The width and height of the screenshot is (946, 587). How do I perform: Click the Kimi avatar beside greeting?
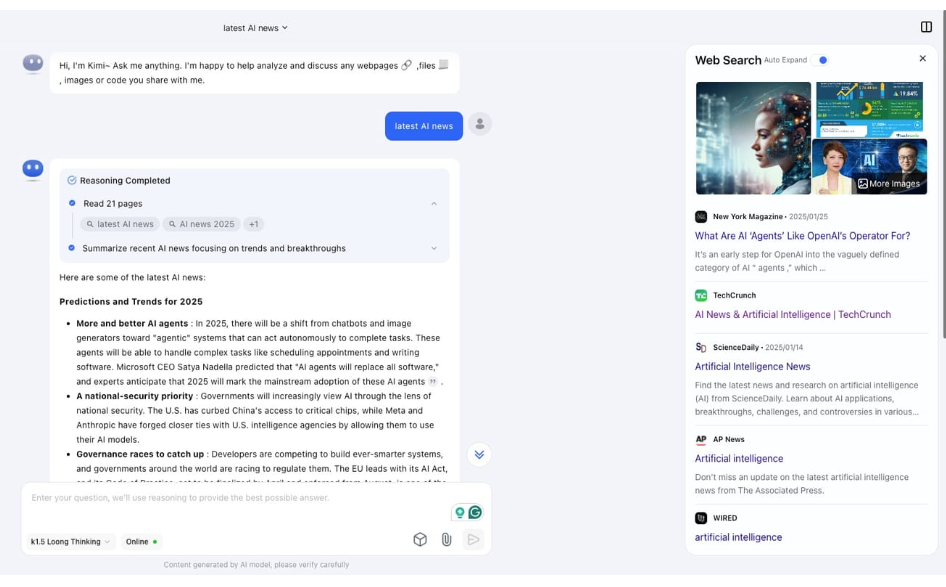point(33,64)
